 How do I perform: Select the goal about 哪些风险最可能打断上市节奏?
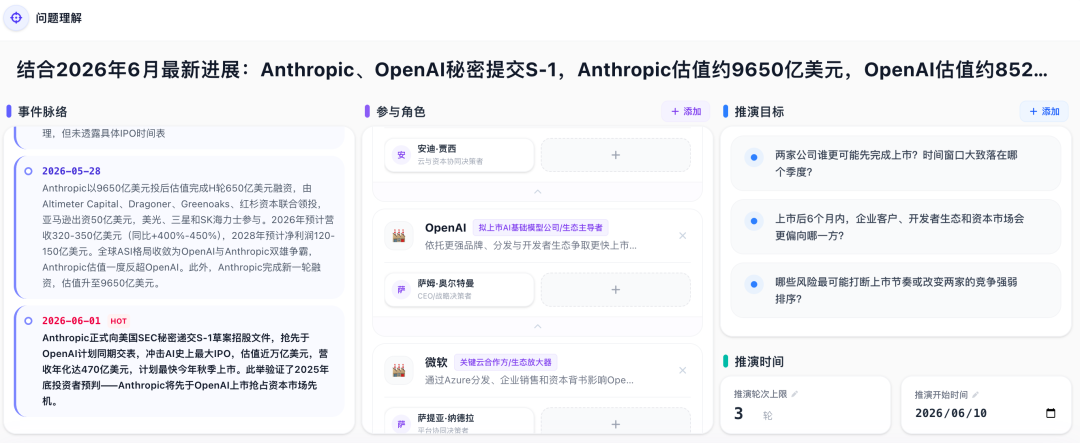pyautogui.click(x=895, y=290)
